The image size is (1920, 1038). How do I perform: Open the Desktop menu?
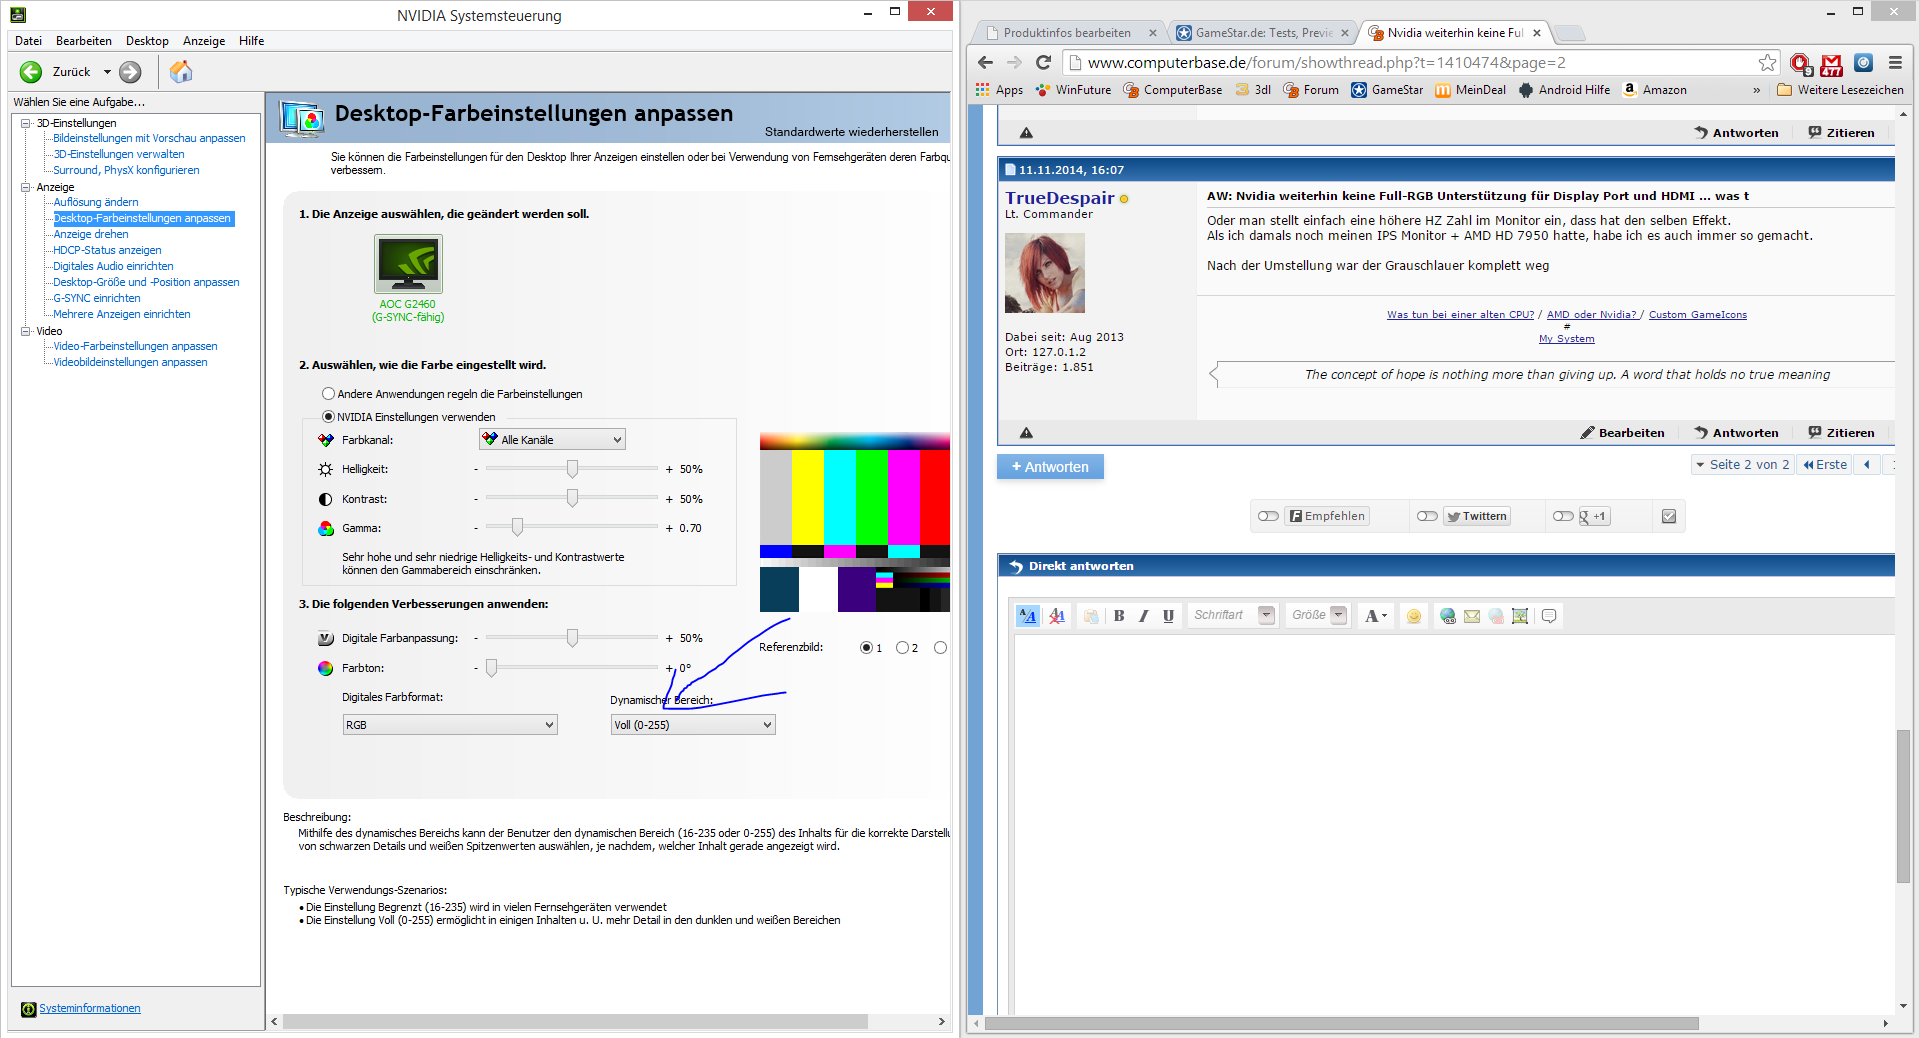click(x=147, y=41)
